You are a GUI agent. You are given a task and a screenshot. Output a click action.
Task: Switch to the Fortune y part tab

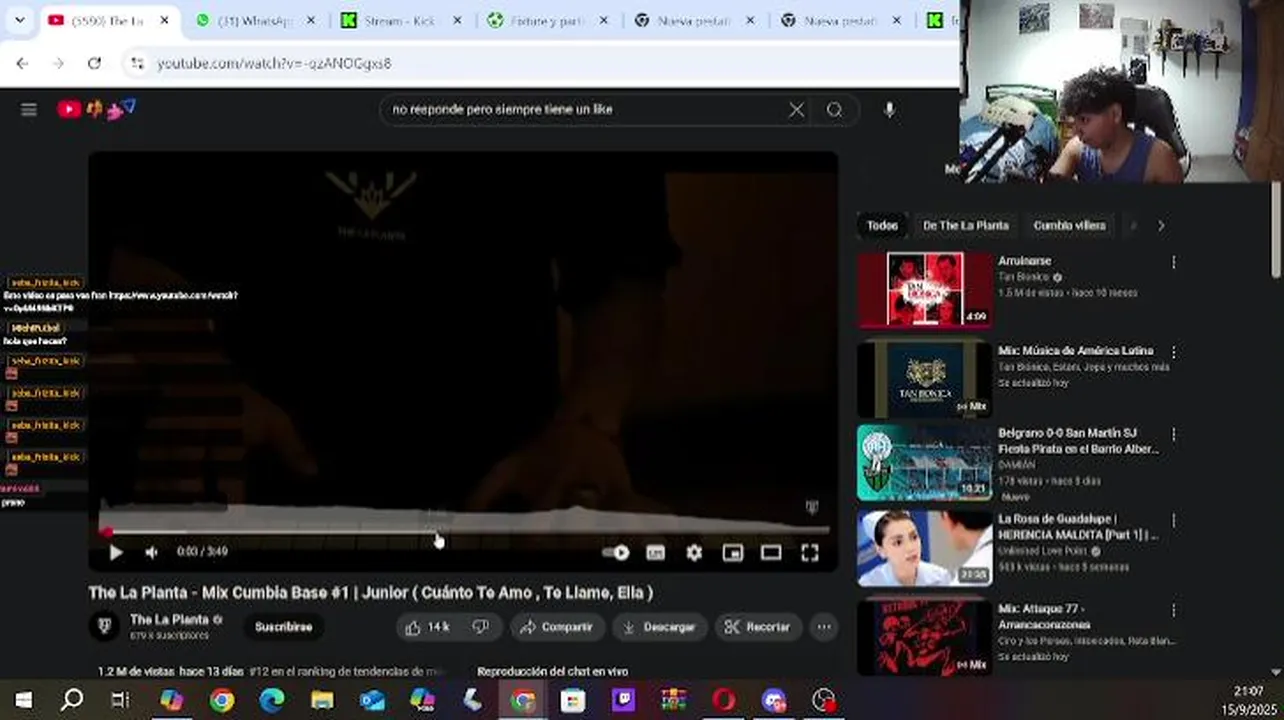[545, 21]
